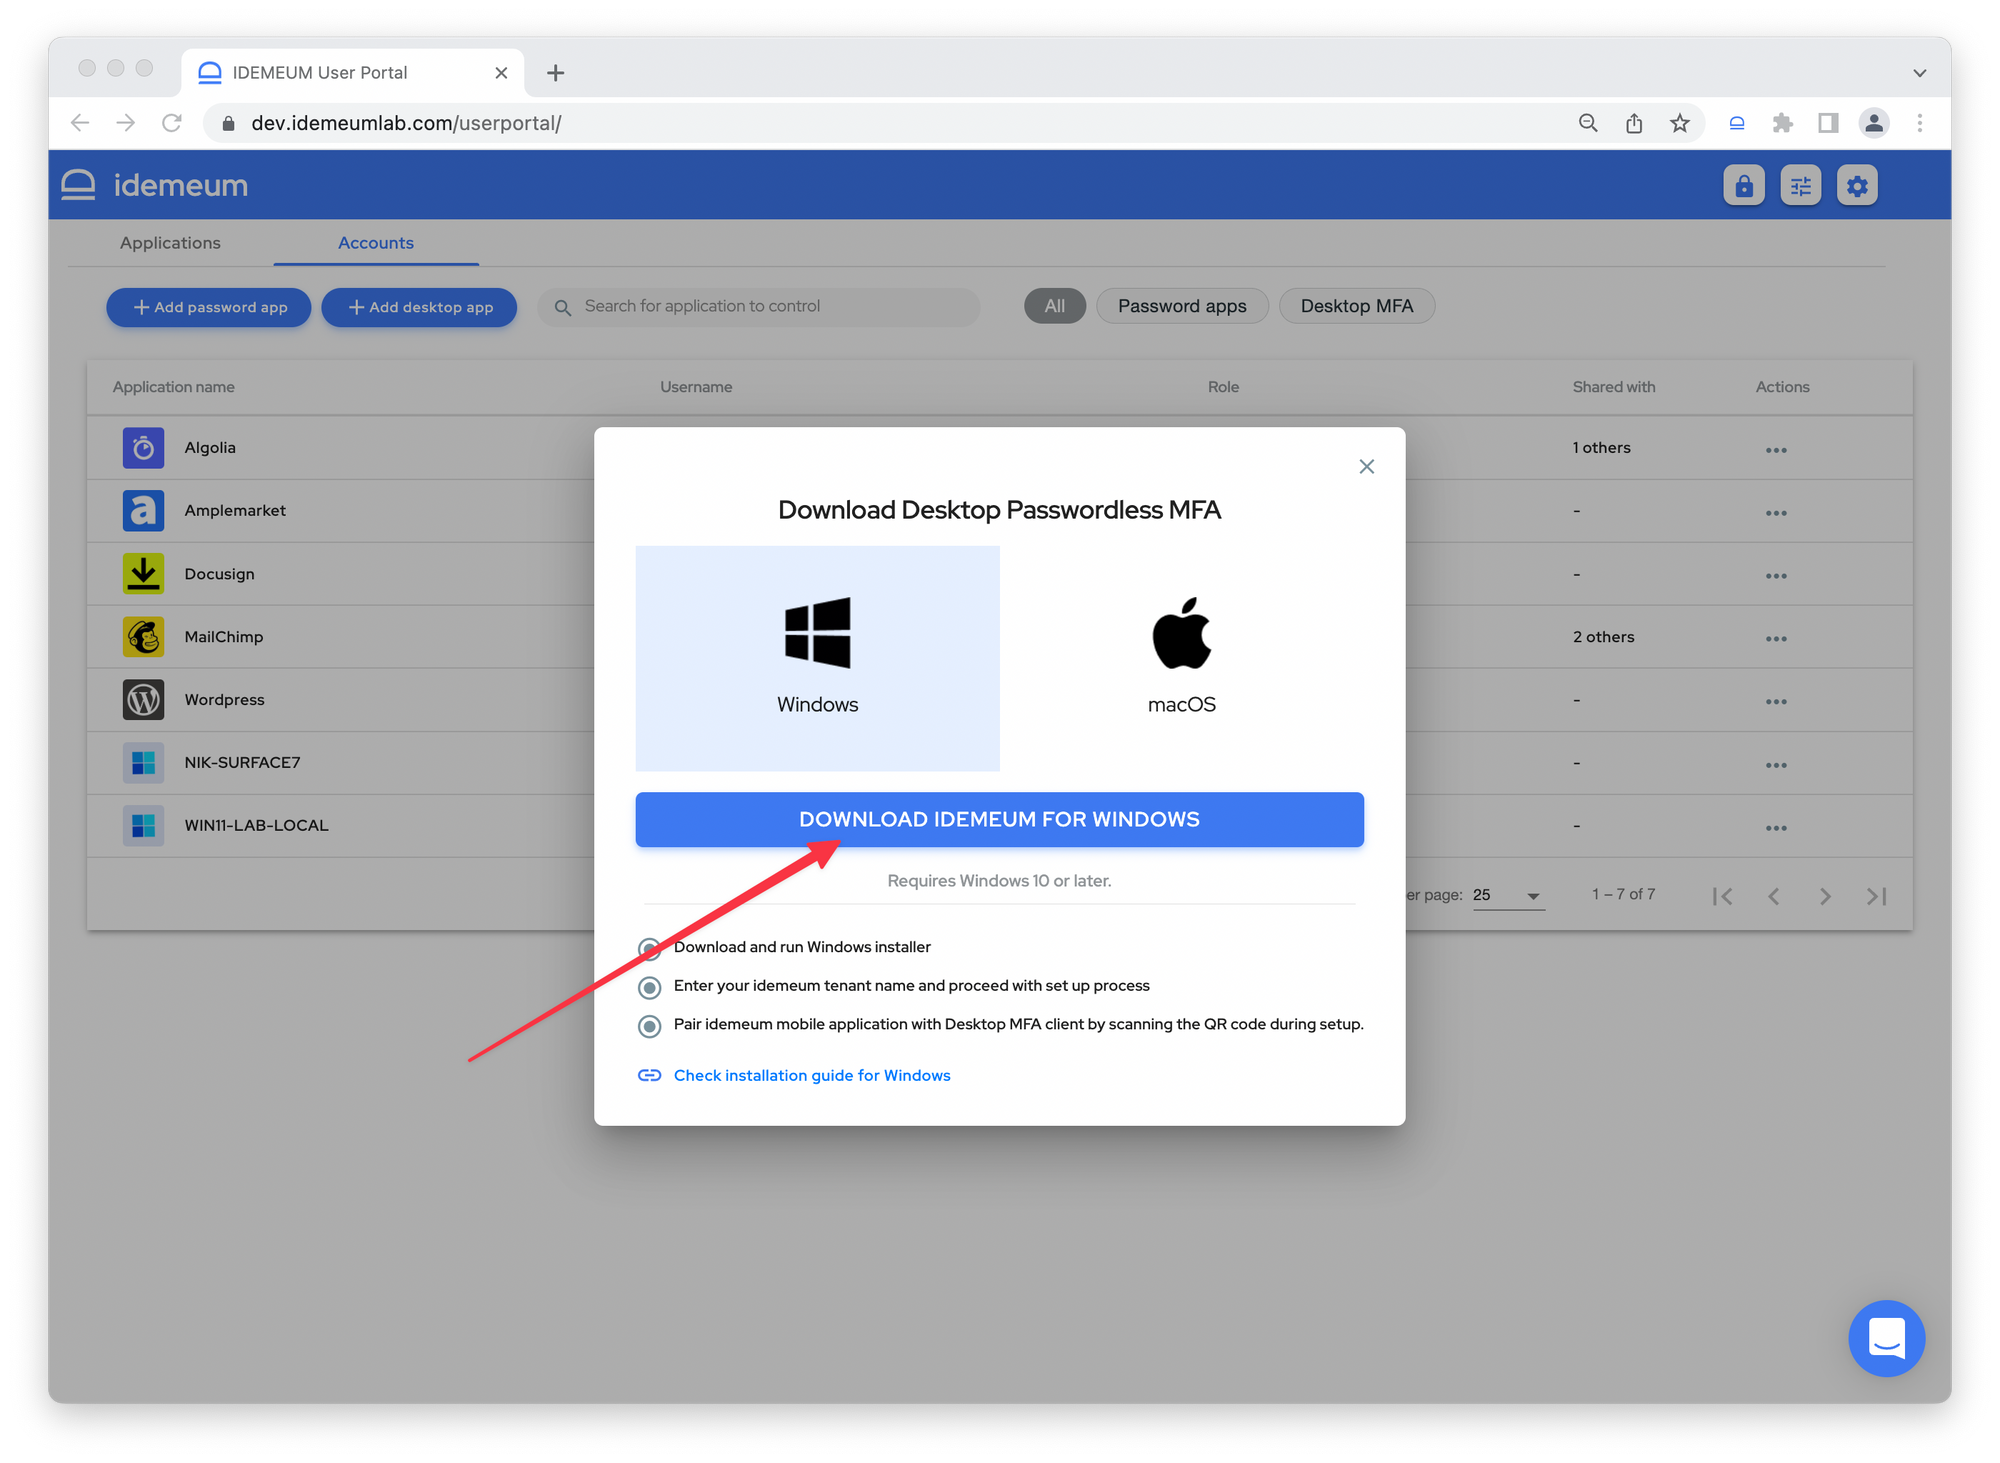2000x1463 pixels.
Task: Click the Algolia app icon
Action: coord(143,448)
